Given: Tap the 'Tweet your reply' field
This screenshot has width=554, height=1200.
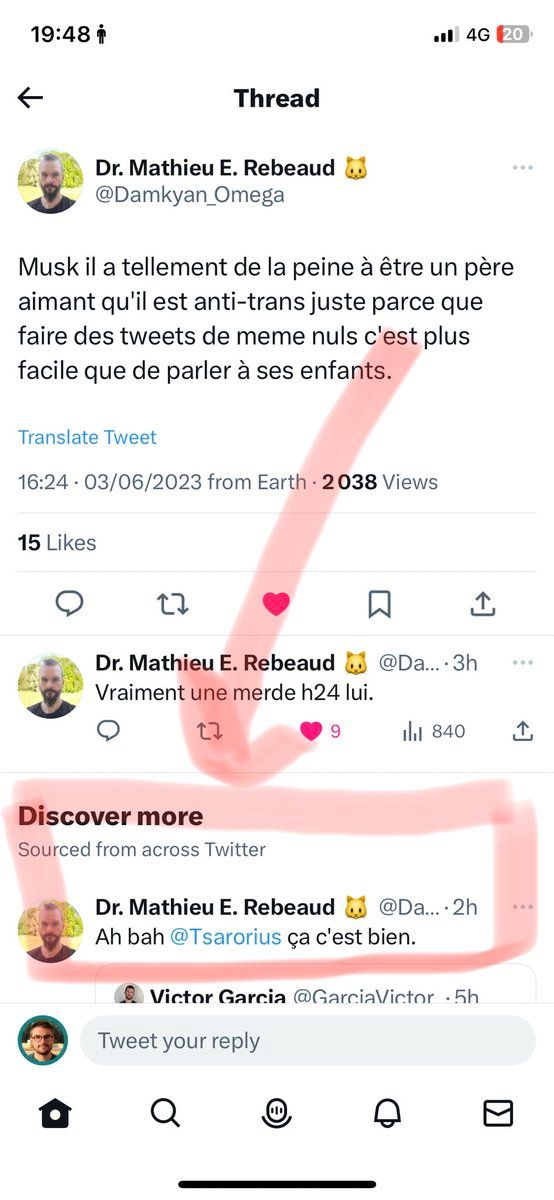Looking at the screenshot, I should coord(308,1040).
